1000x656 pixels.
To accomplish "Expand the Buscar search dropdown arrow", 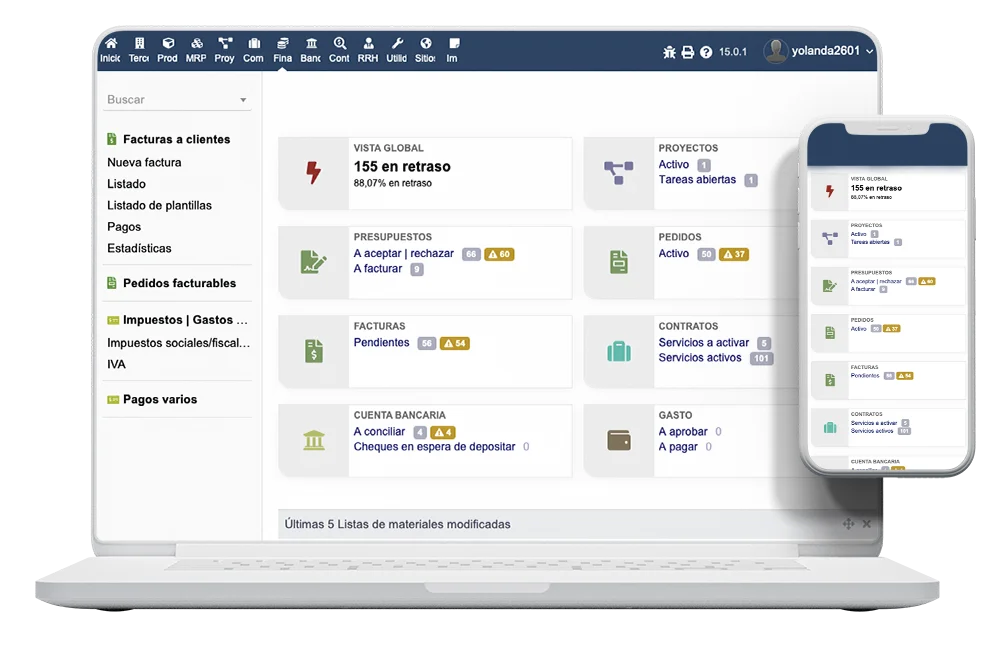I will coord(243,100).
